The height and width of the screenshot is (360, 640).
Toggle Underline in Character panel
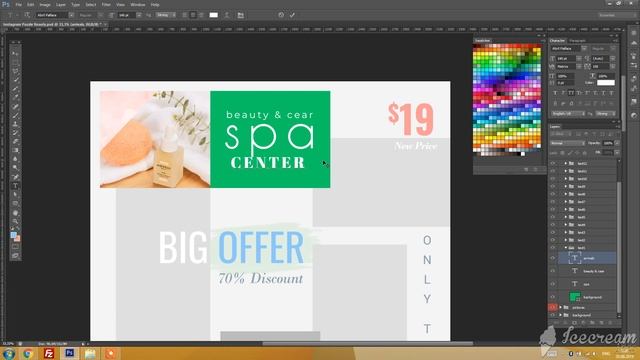[x=603, y=93]
